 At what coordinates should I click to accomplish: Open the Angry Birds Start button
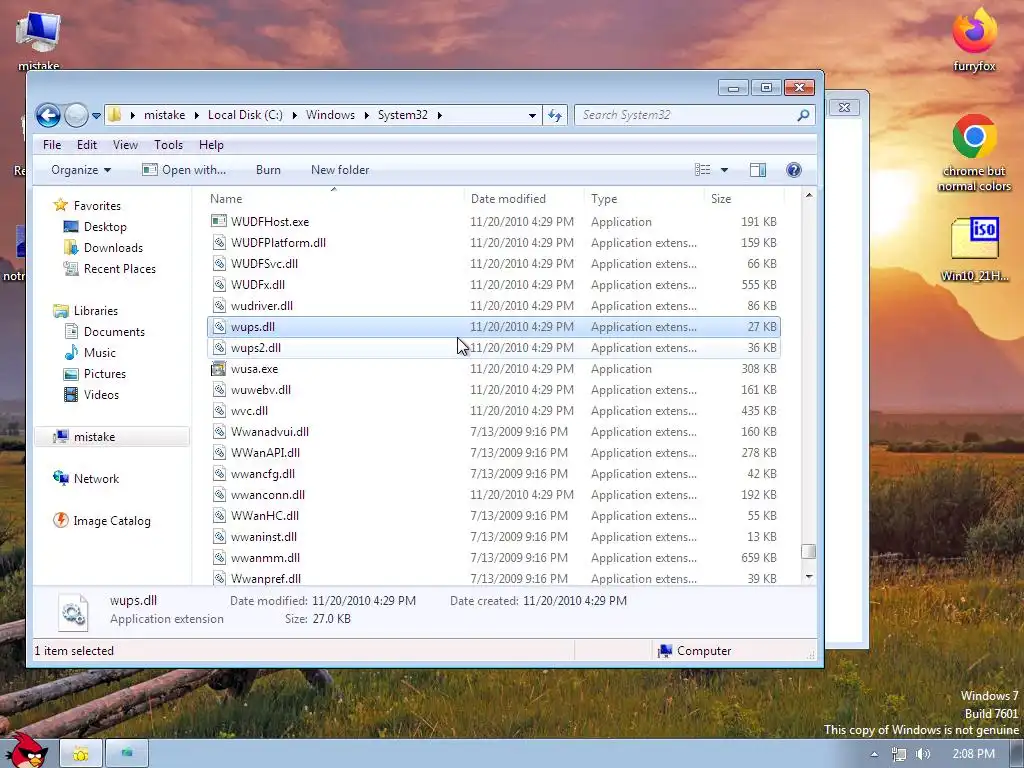pos(25,751)
